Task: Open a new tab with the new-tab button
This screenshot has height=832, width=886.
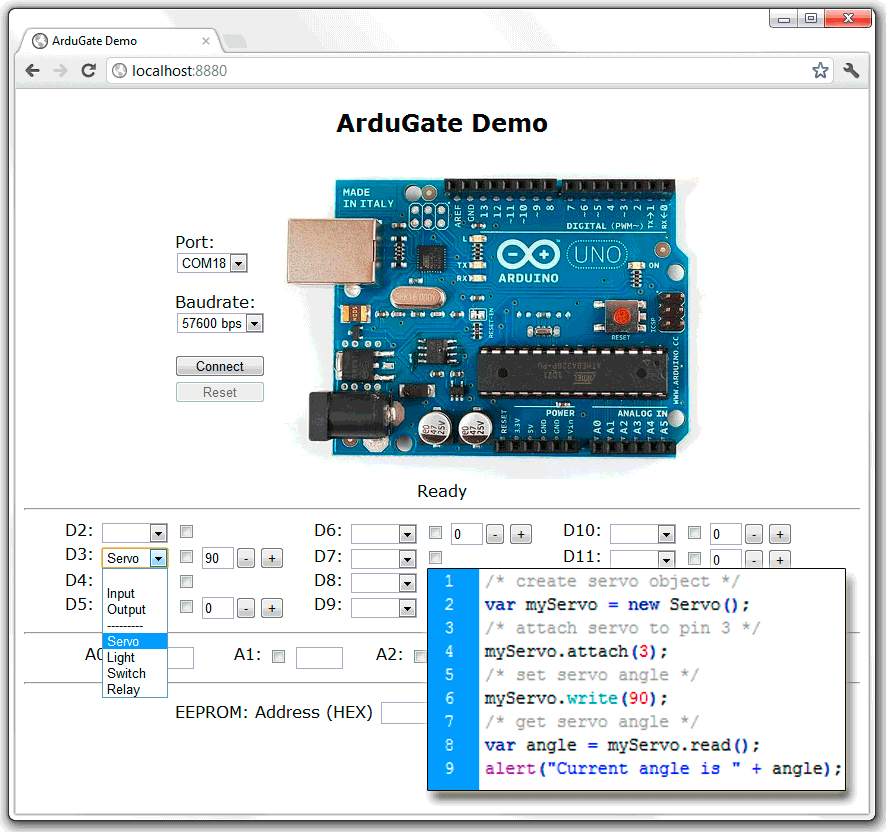Action: [235, 41]
